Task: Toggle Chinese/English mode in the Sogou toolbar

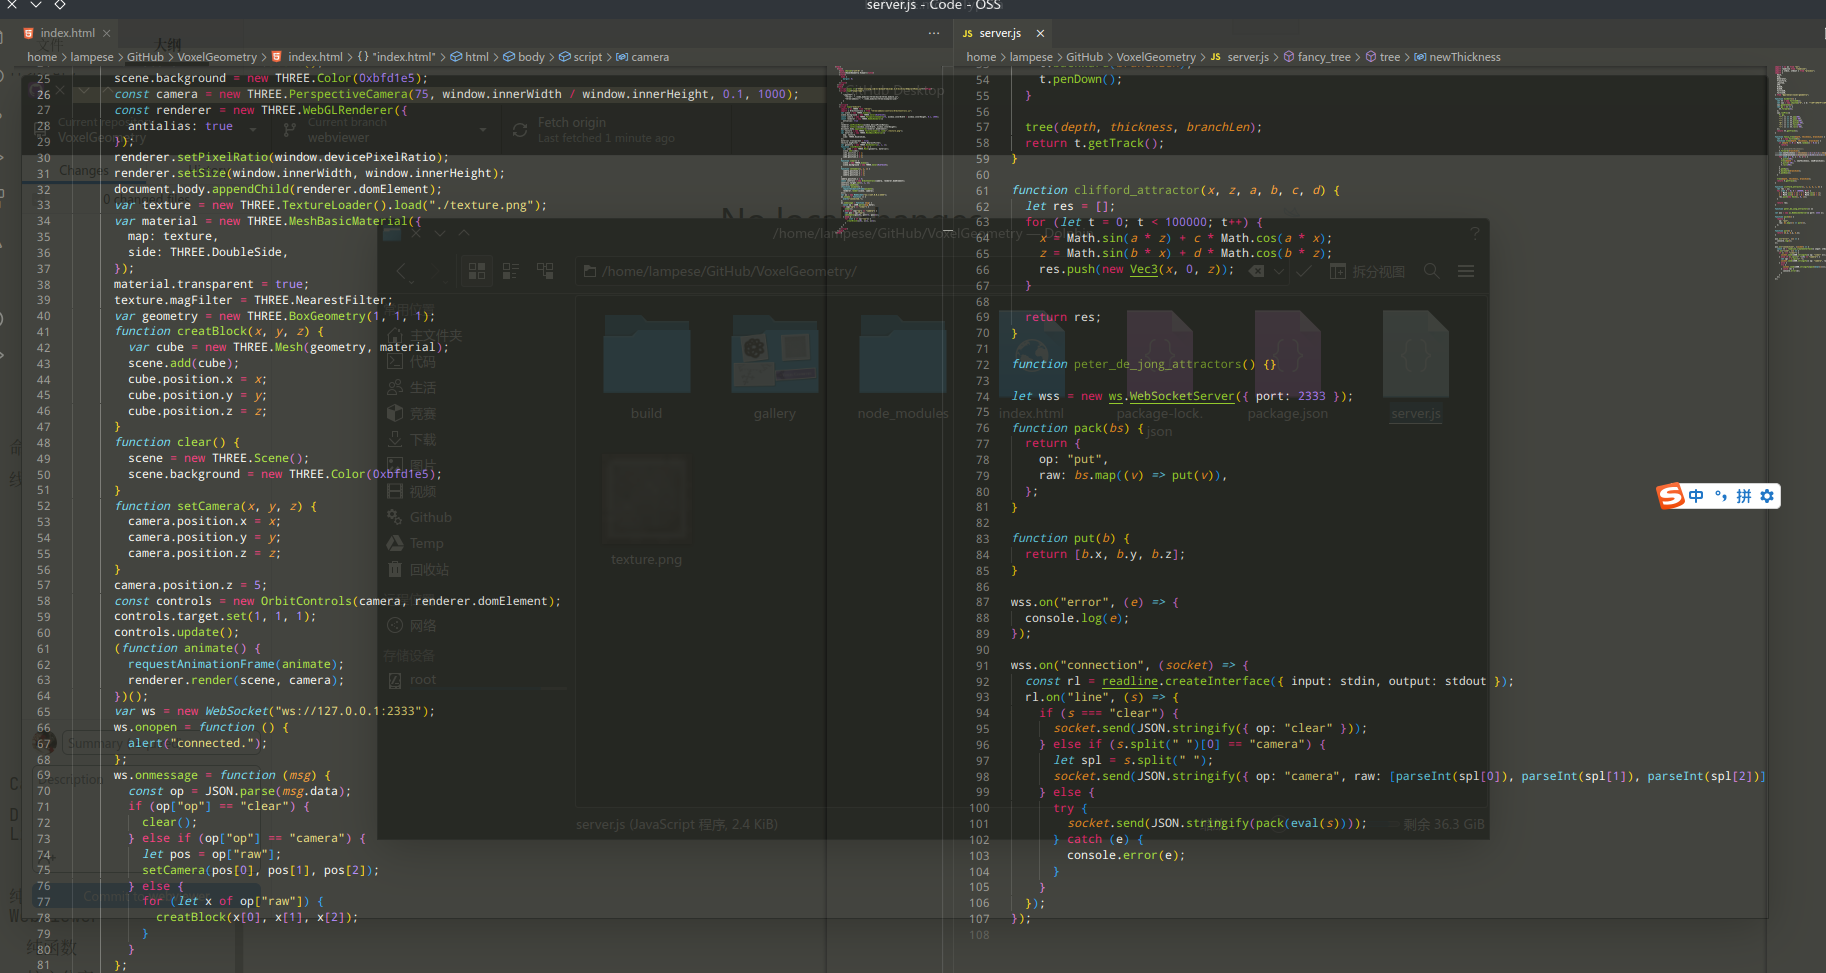Action: [x=1696, y=496]
